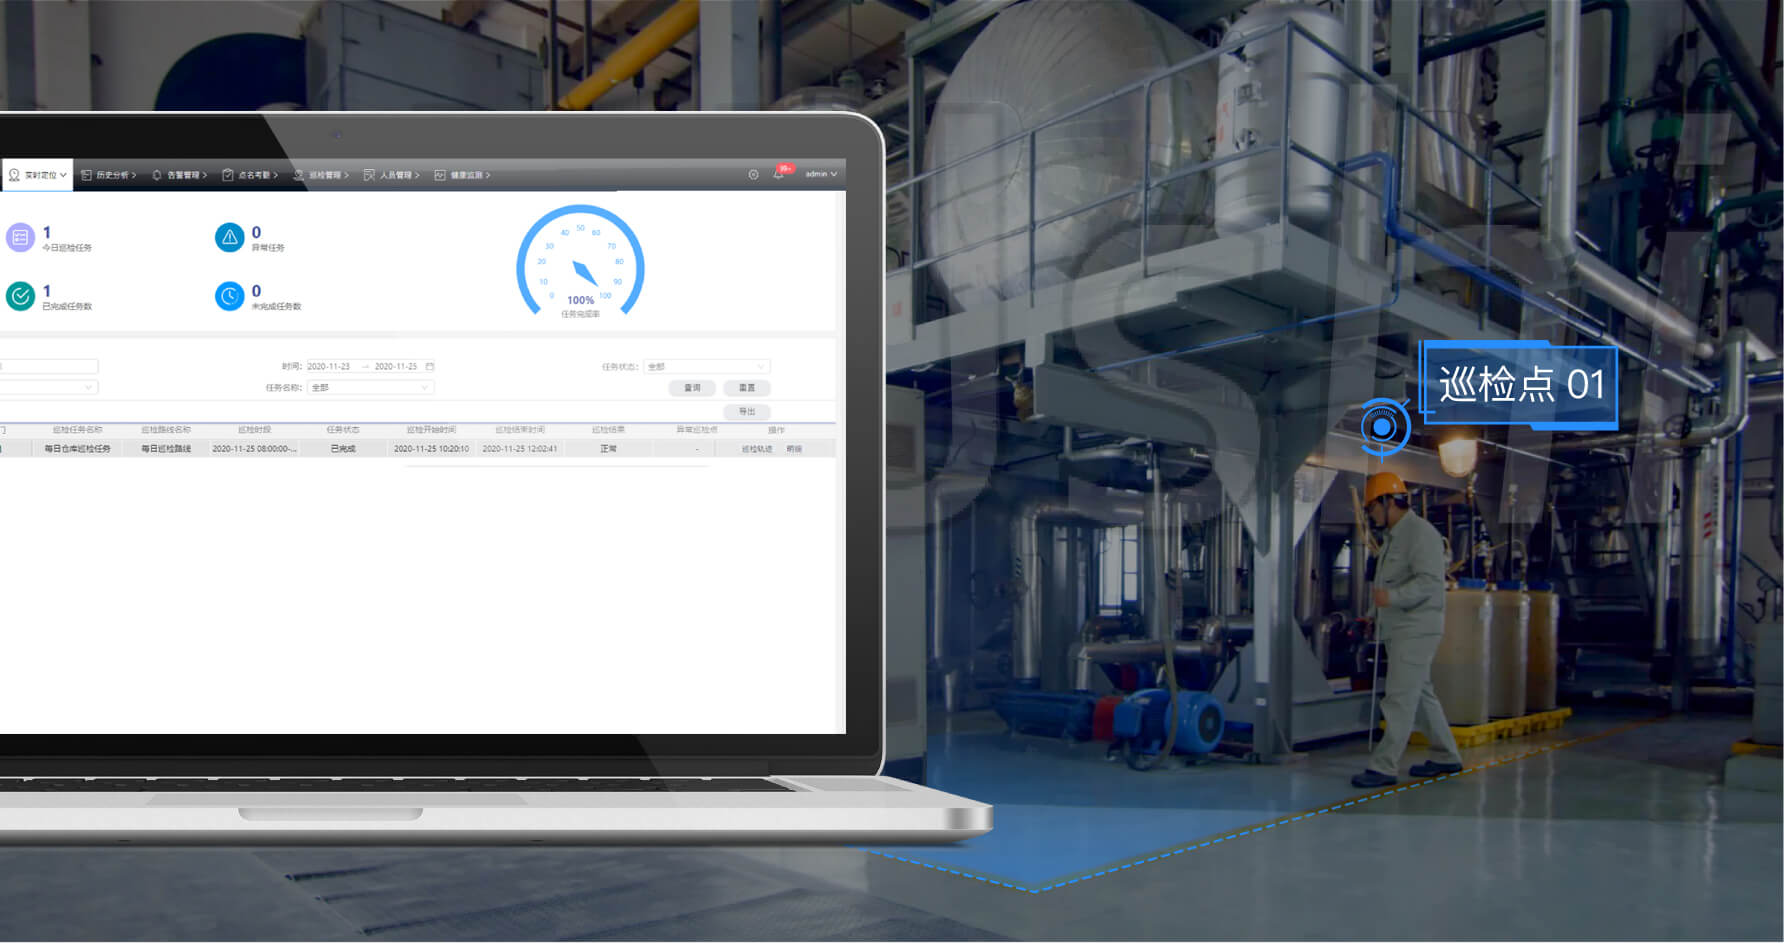Click the 未完成任务数 blue clock icon
The height and width of the screenshot is (943, 1784).
click(x=229, y=296)
